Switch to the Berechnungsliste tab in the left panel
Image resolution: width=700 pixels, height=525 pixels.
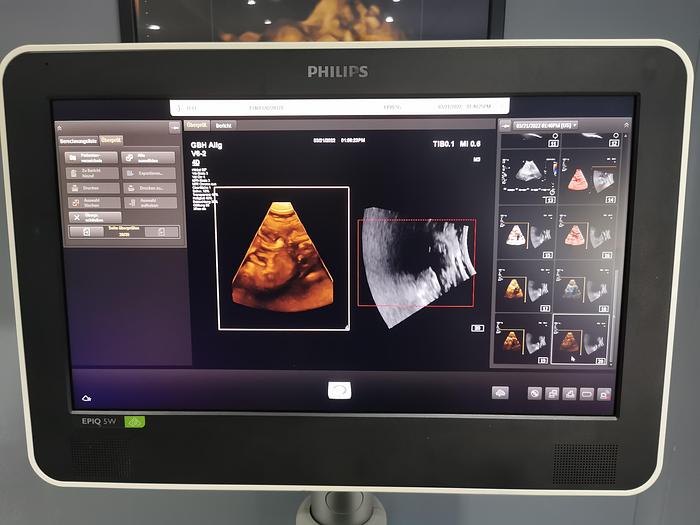click(79, 141)
